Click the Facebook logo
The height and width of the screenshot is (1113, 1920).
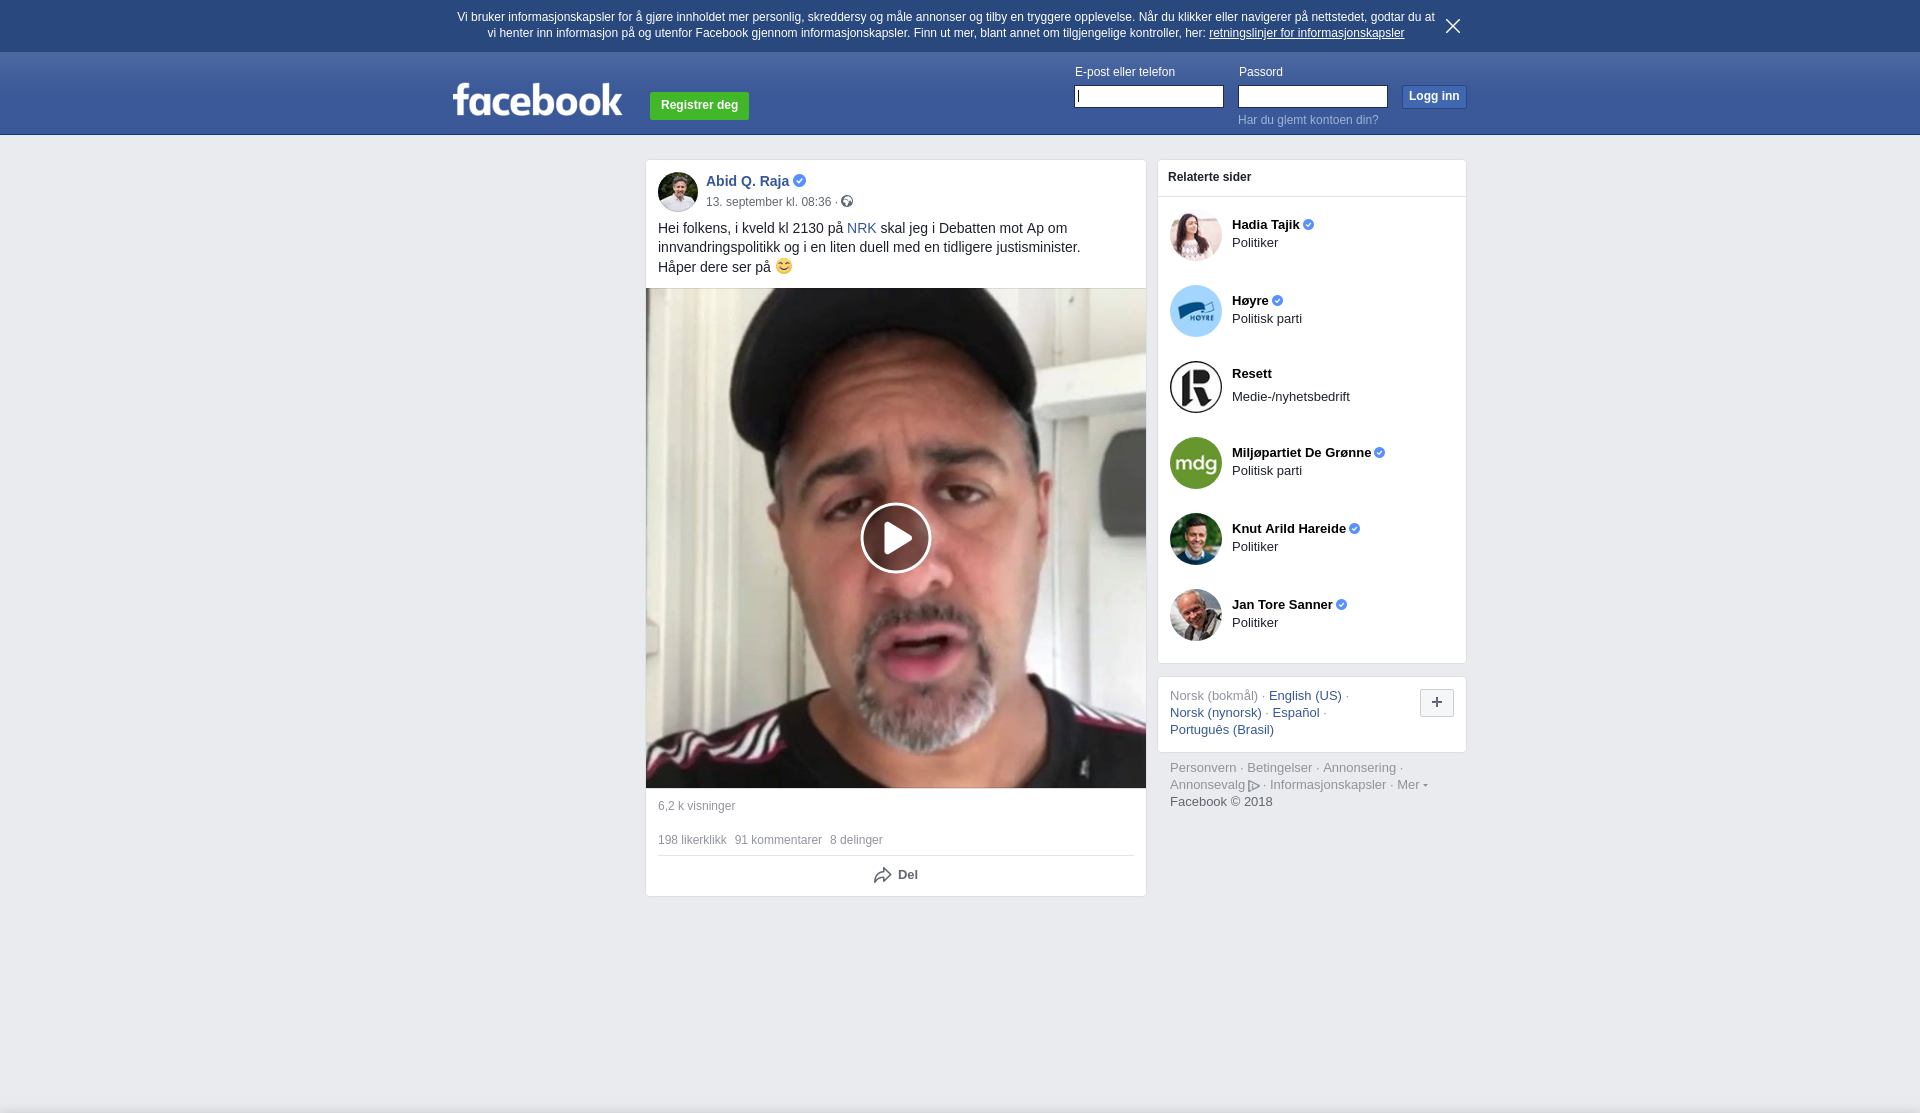(537, 100)
